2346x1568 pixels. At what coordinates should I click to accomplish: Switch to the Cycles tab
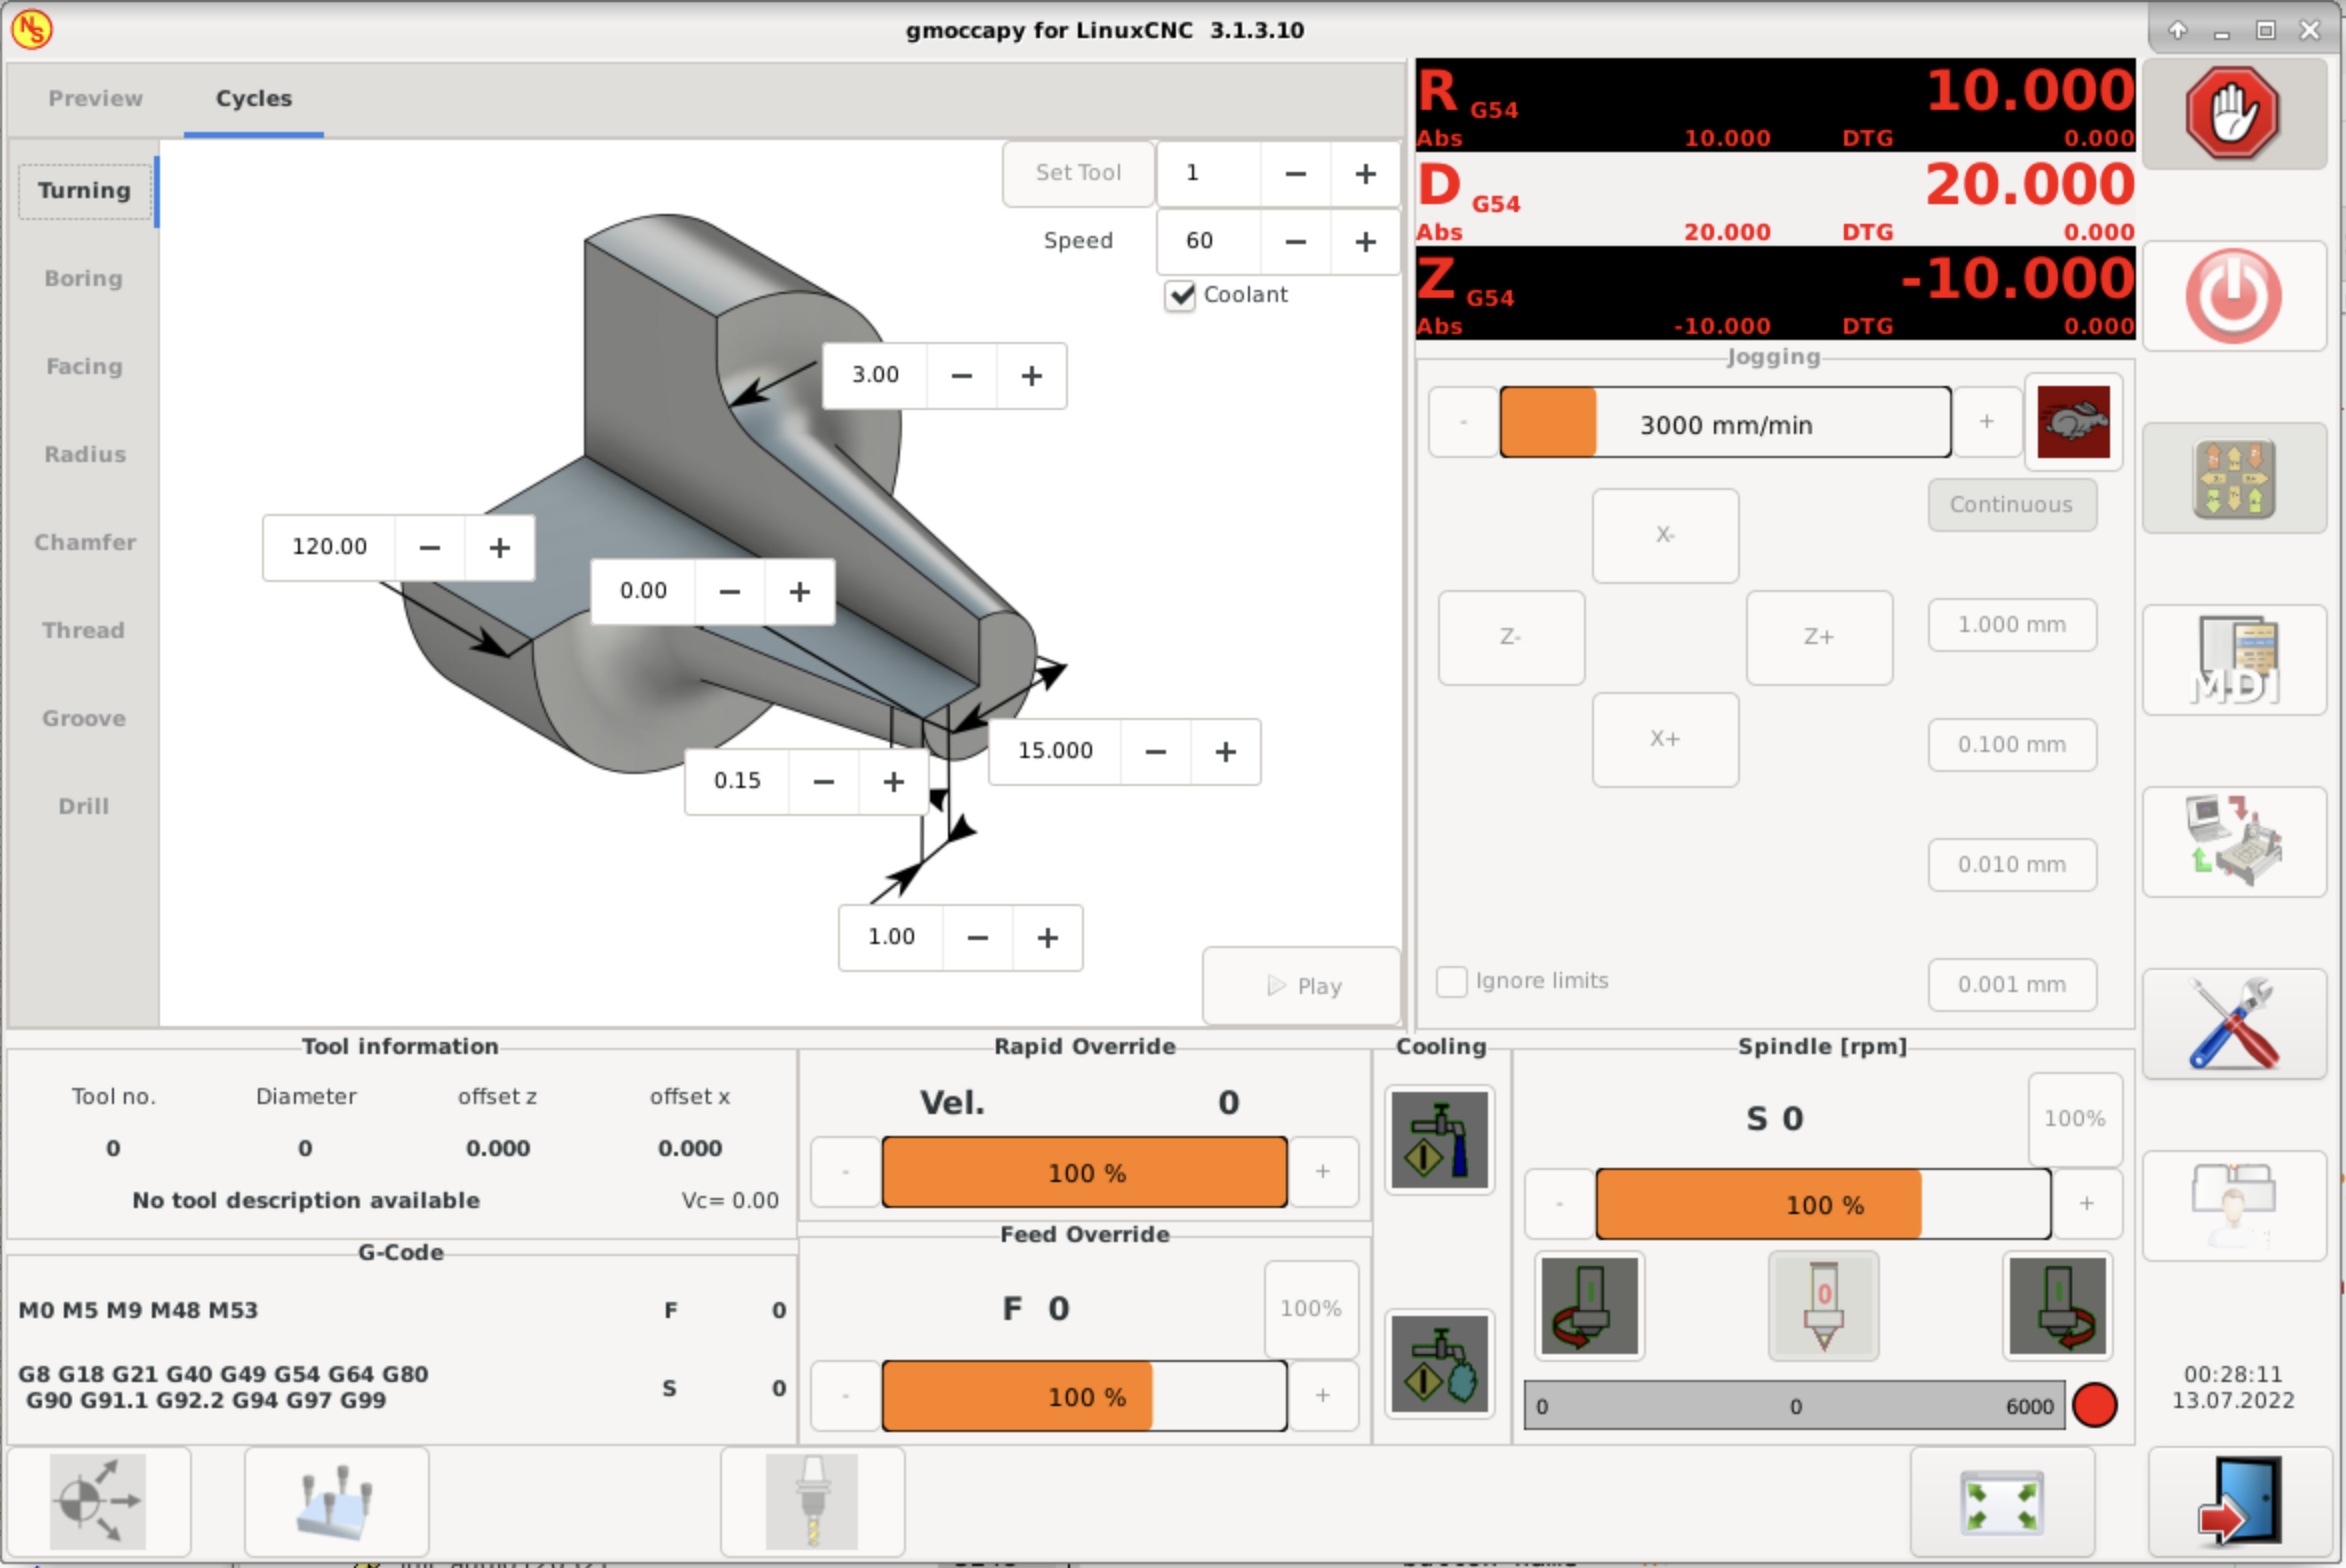click(254, 99)
